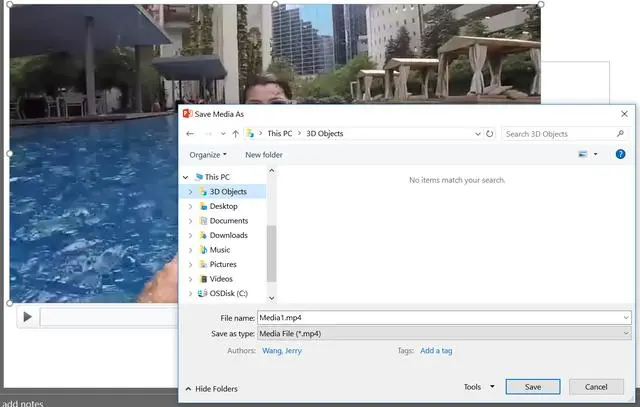This screenshot has height=407, width=640.
Task: Click the PowerPoint icon in dialog title bar
Action: pyautogui.click(x=187, y=113)
